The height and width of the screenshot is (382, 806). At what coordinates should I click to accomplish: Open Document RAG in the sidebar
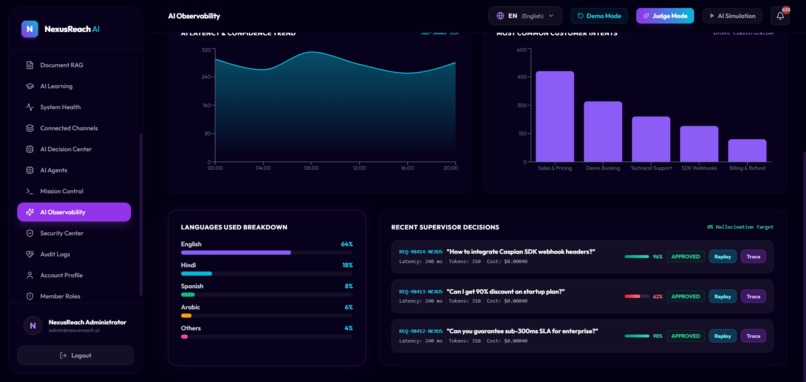coord(74,65)
